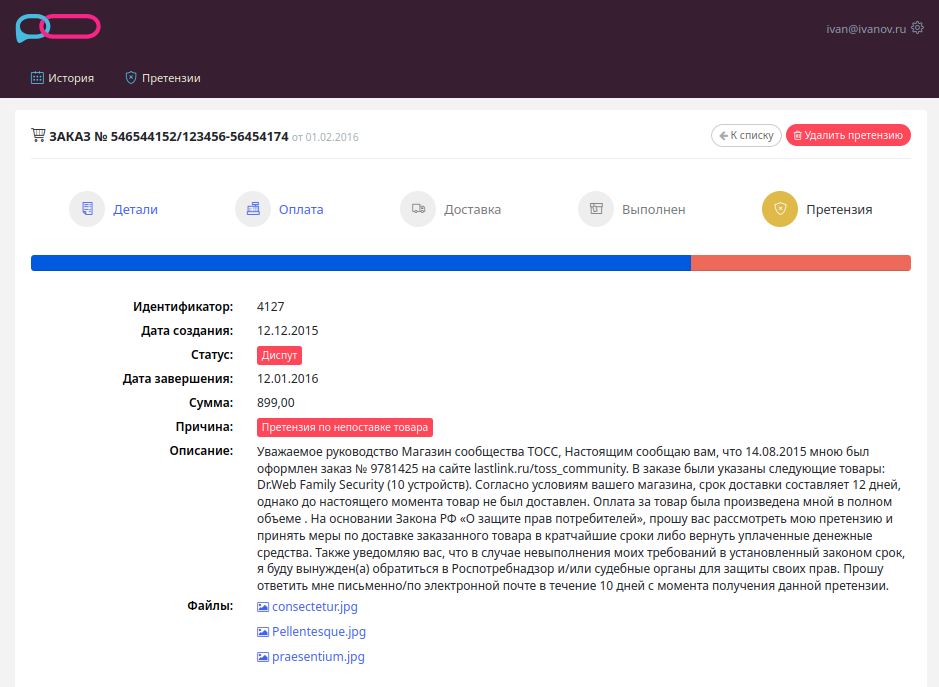
Task: Open Претензии in the top menu
Action: point(163,78)
